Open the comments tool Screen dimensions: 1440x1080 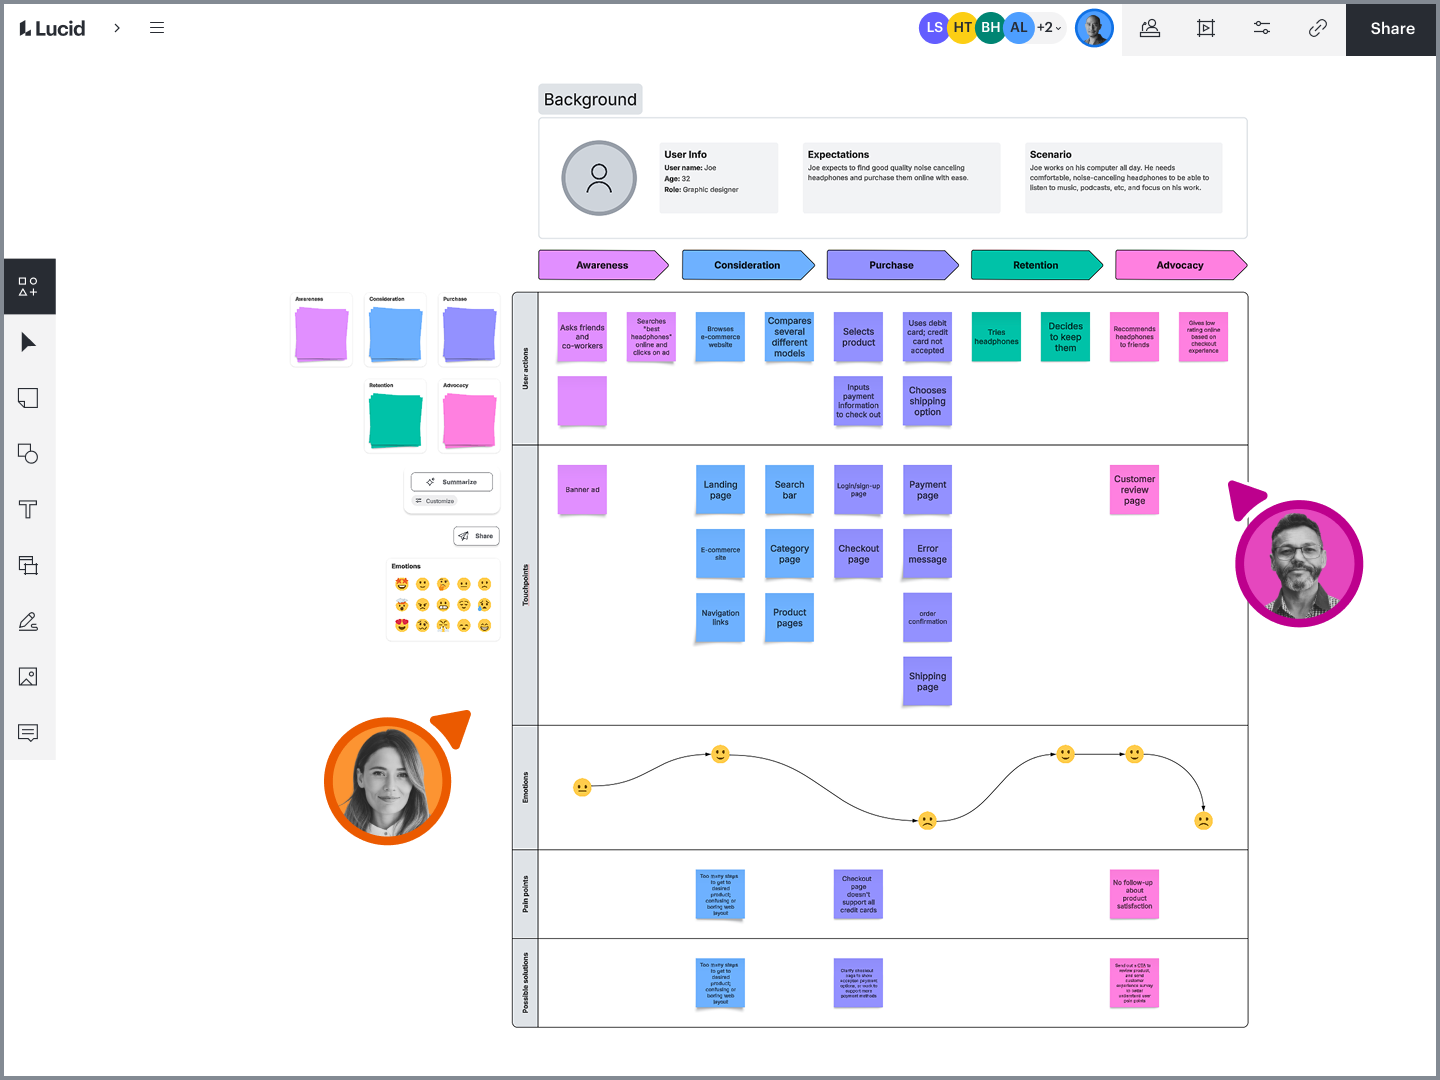29,733
